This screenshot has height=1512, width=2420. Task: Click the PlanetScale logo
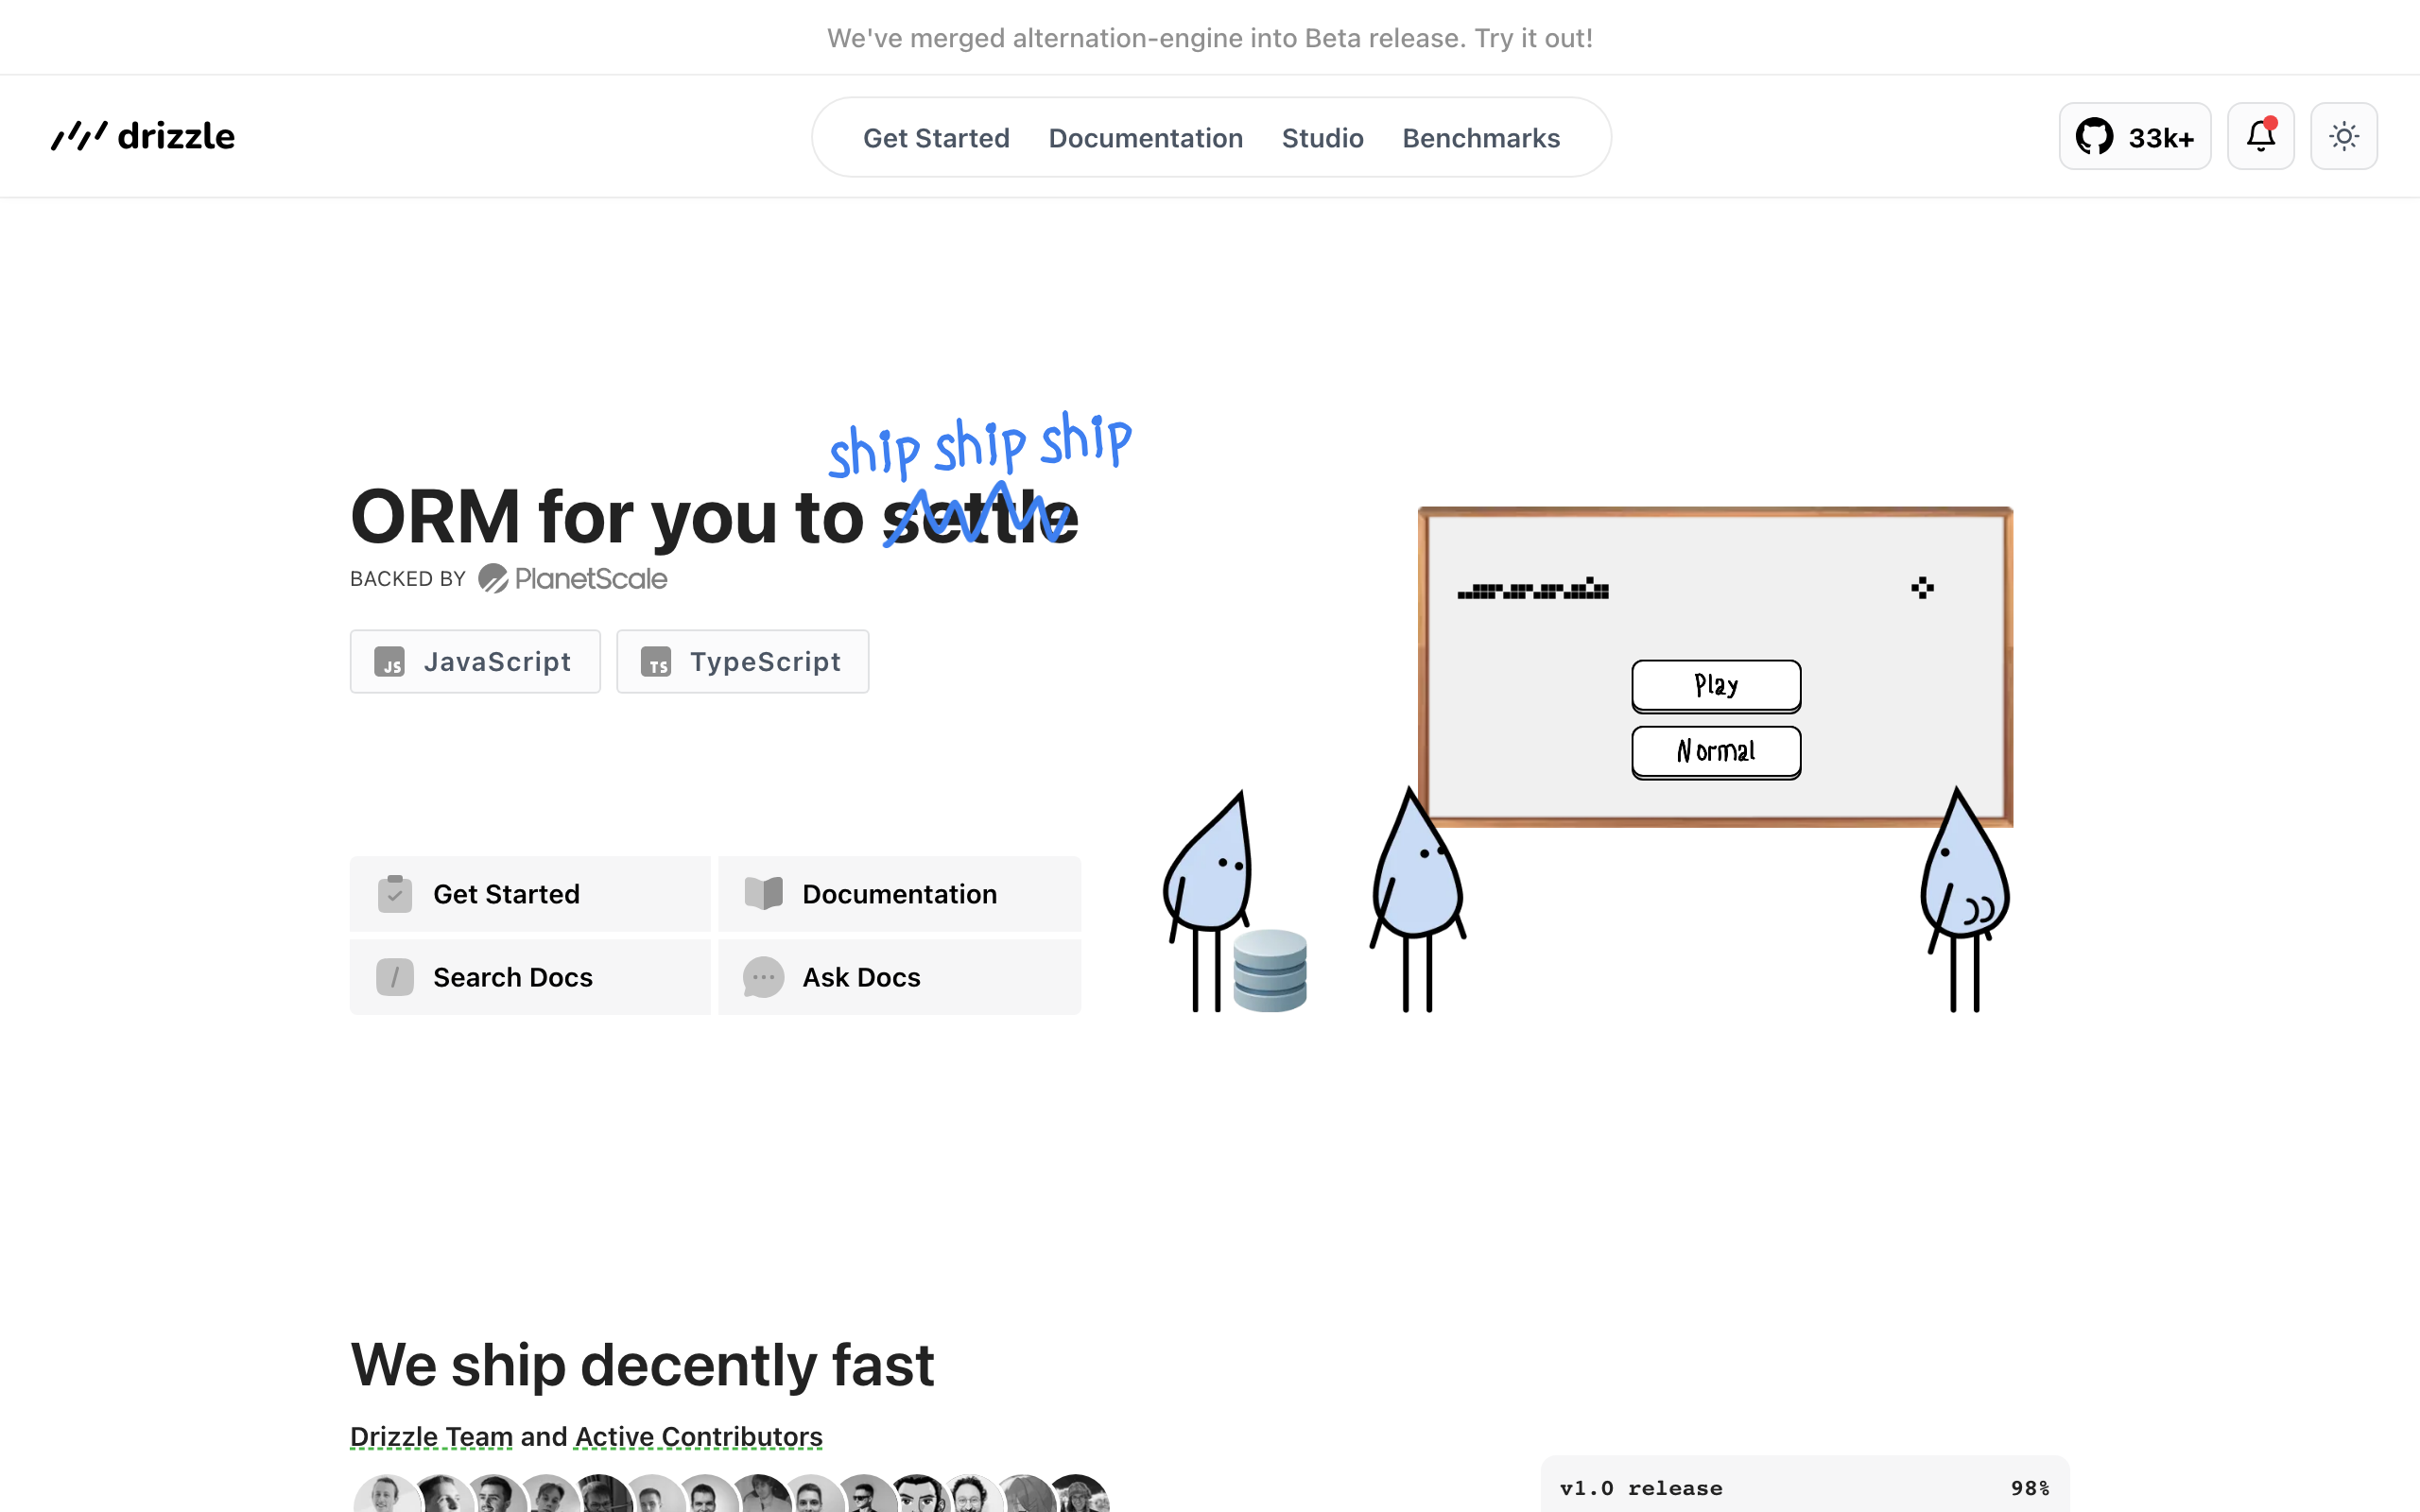tap(573, 579)
